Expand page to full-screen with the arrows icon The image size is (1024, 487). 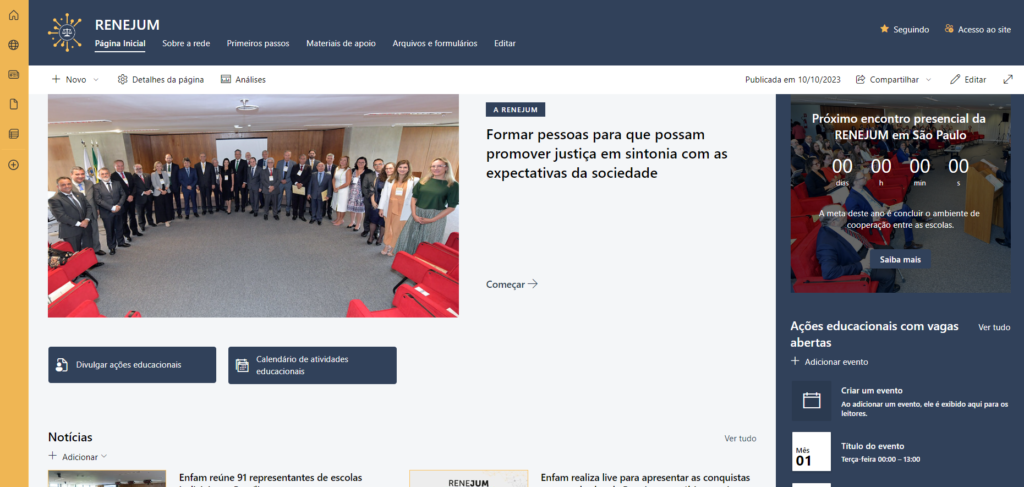tap(1008, 80)
